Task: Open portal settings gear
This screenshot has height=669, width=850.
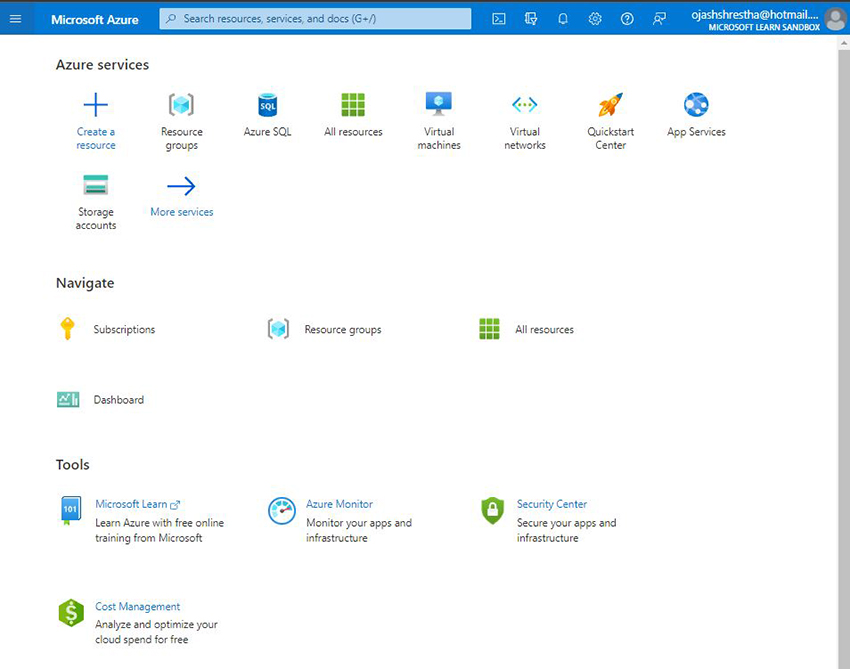Action: tap(595, 19)
